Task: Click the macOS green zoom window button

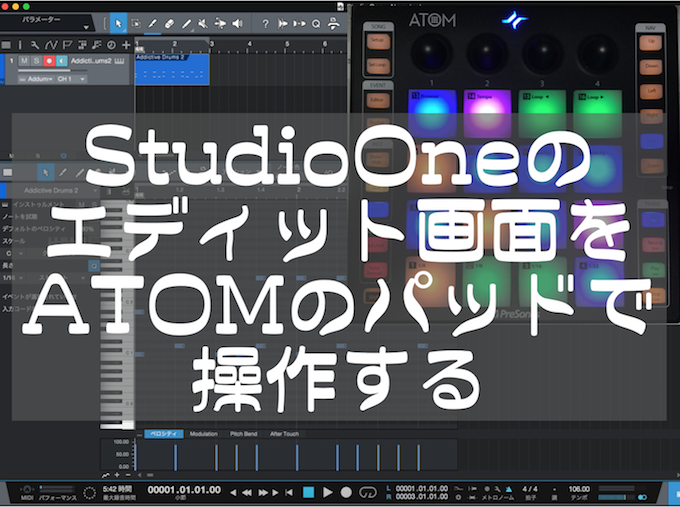Action: point(26,7)
